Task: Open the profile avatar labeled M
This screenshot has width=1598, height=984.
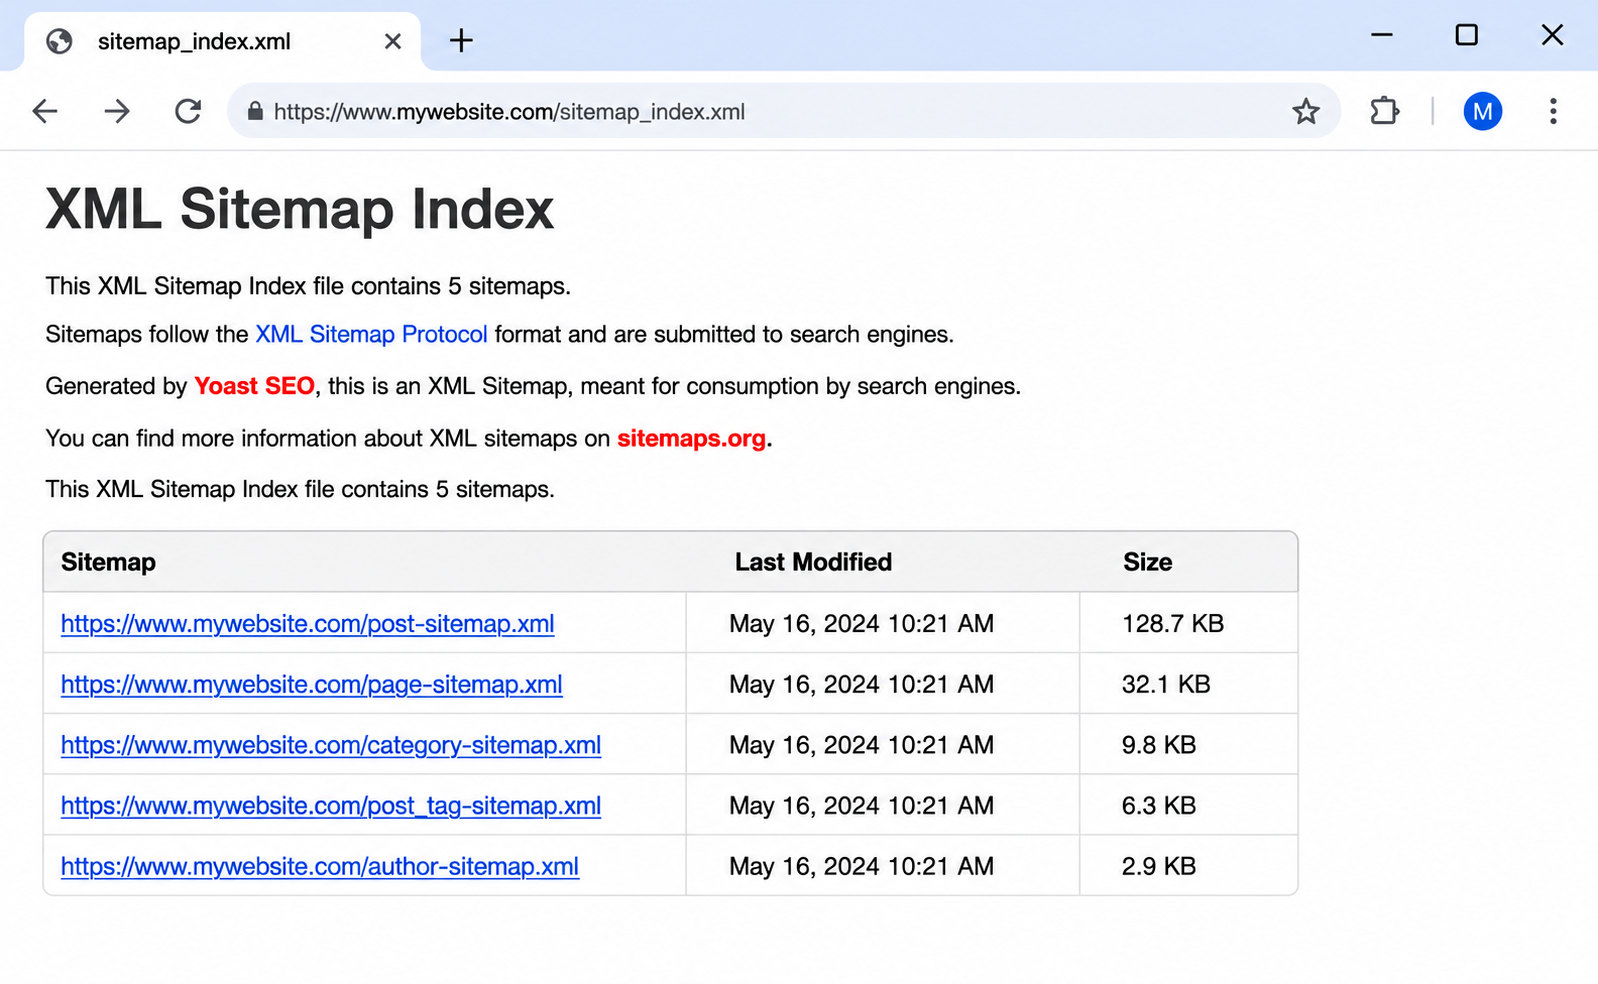Action: click(x=1482, y=111)
